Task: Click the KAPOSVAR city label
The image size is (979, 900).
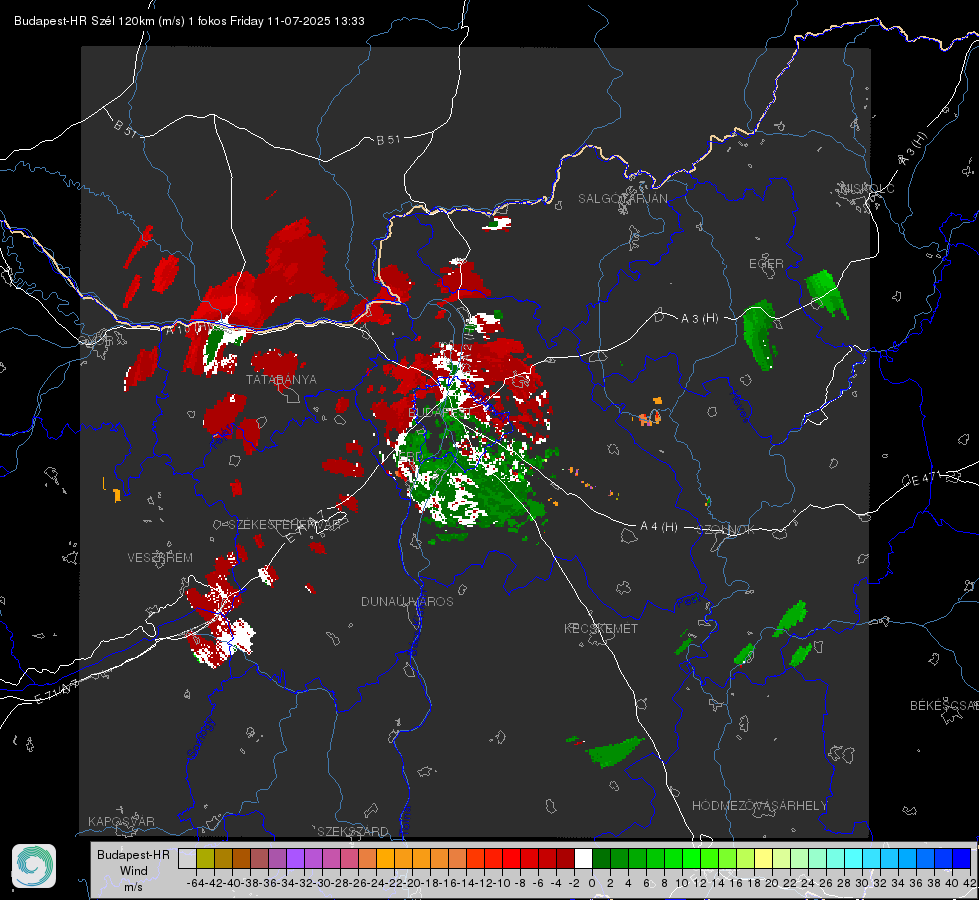Action: point(121,821)
